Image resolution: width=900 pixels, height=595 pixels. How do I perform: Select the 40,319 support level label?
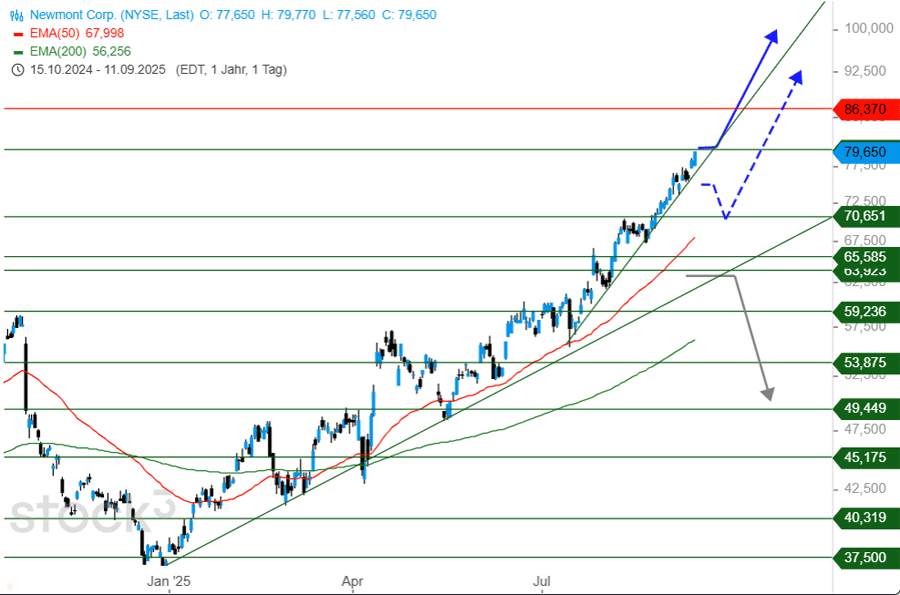click(x=865, y=518)
